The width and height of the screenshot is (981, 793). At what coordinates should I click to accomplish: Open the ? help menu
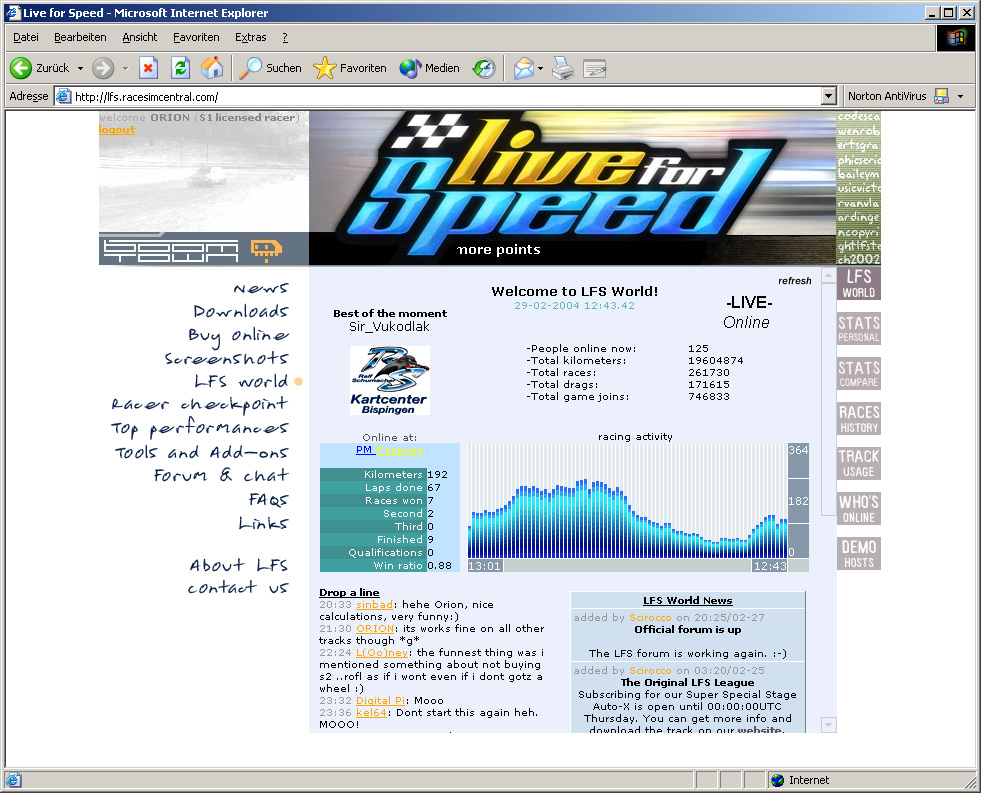[x=285, y=38]
